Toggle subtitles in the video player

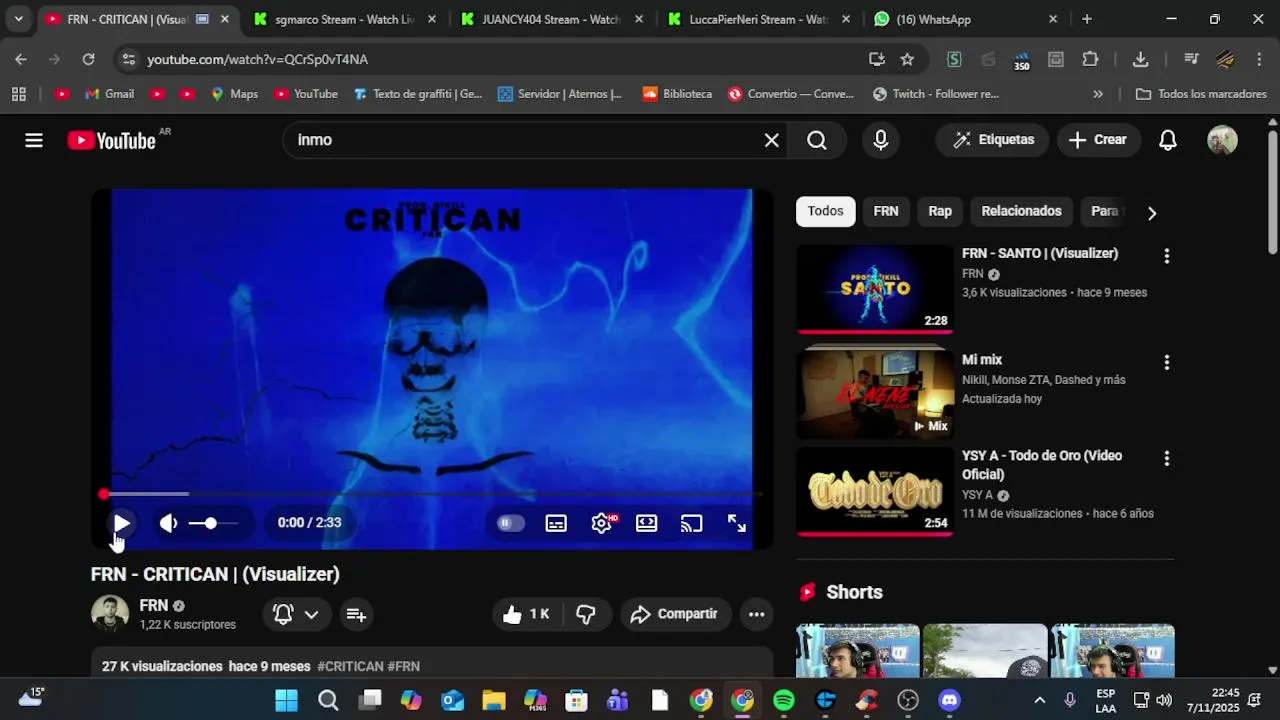tap(556, 523)
